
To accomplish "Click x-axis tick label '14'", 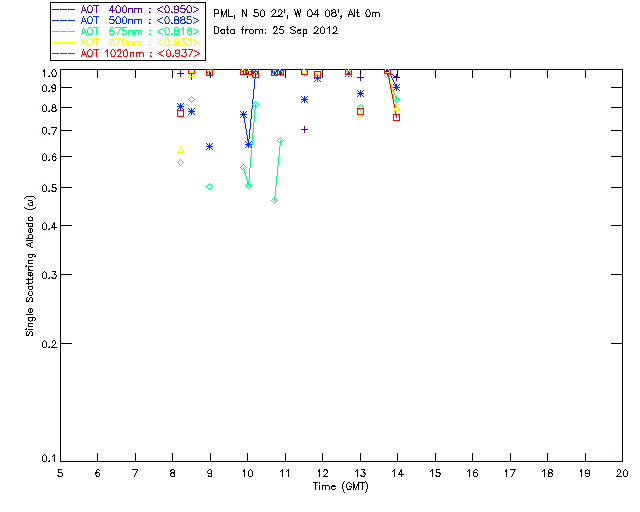I will point(398,473).
